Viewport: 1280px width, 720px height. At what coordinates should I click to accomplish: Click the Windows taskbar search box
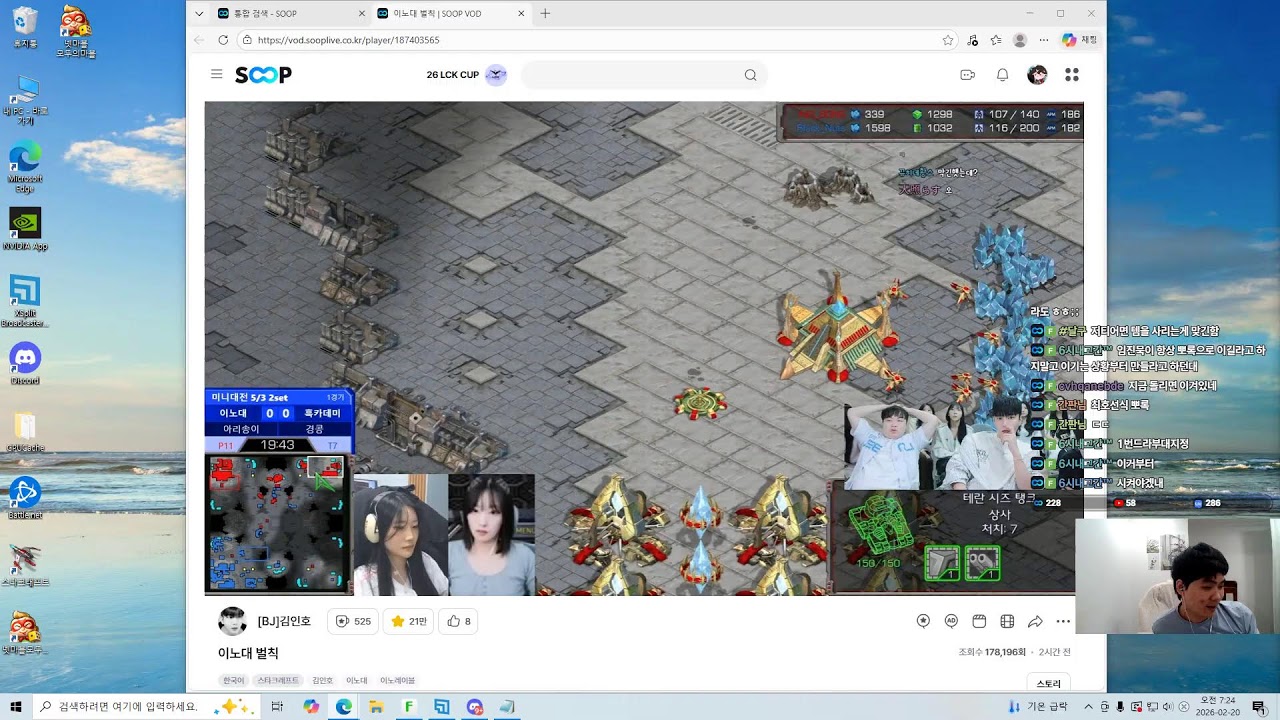[x=147, y=706]
